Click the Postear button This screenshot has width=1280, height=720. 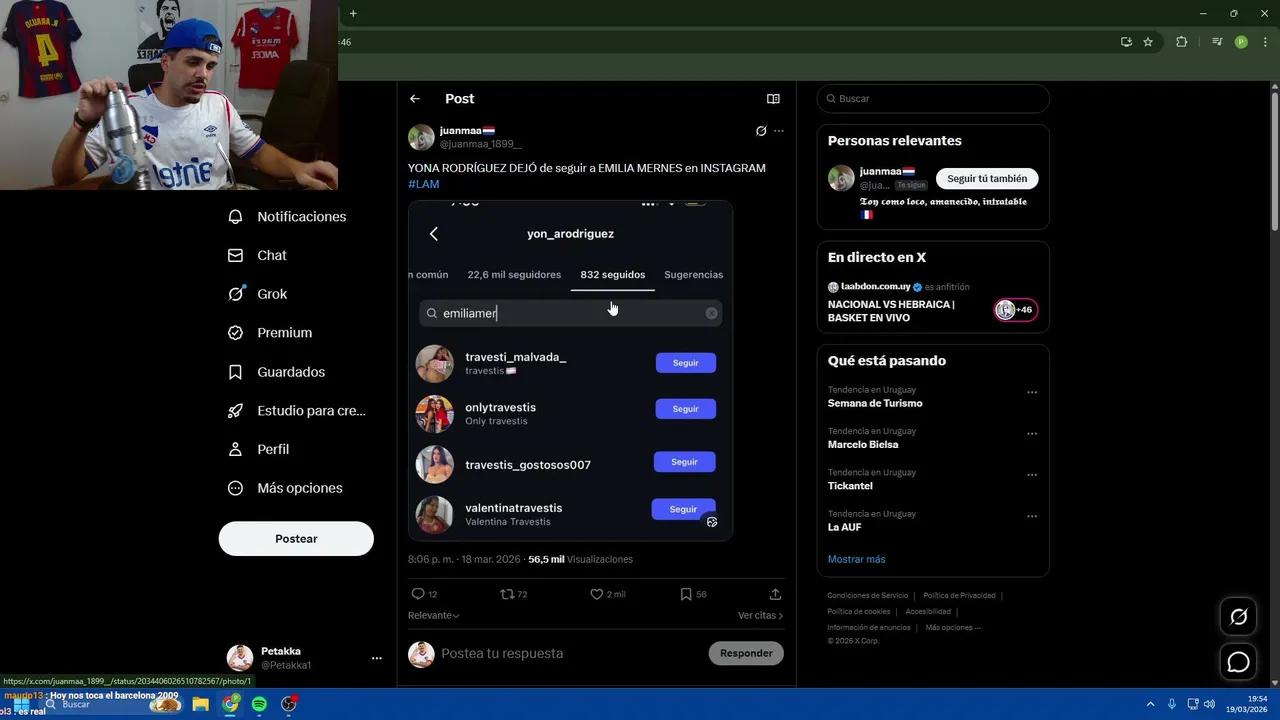[296, 539]
